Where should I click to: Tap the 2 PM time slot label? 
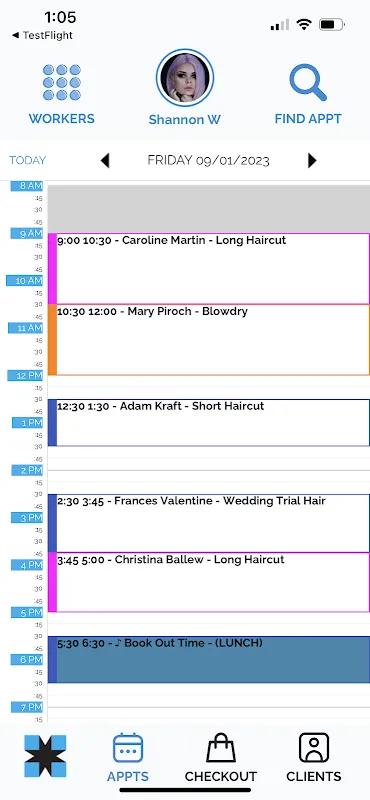pyautogui.click(x=27, y=470)
